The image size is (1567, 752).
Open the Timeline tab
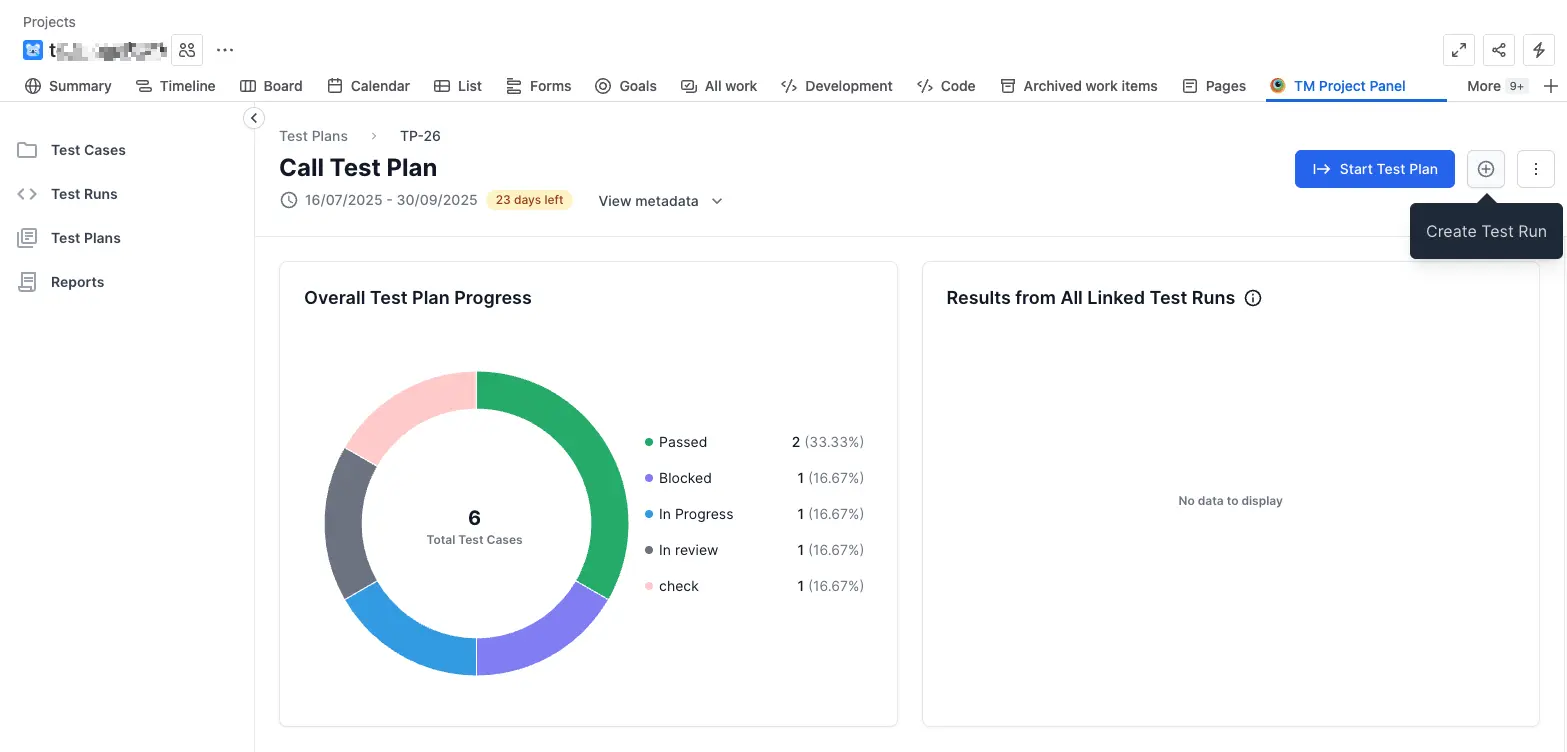point(176,86)
